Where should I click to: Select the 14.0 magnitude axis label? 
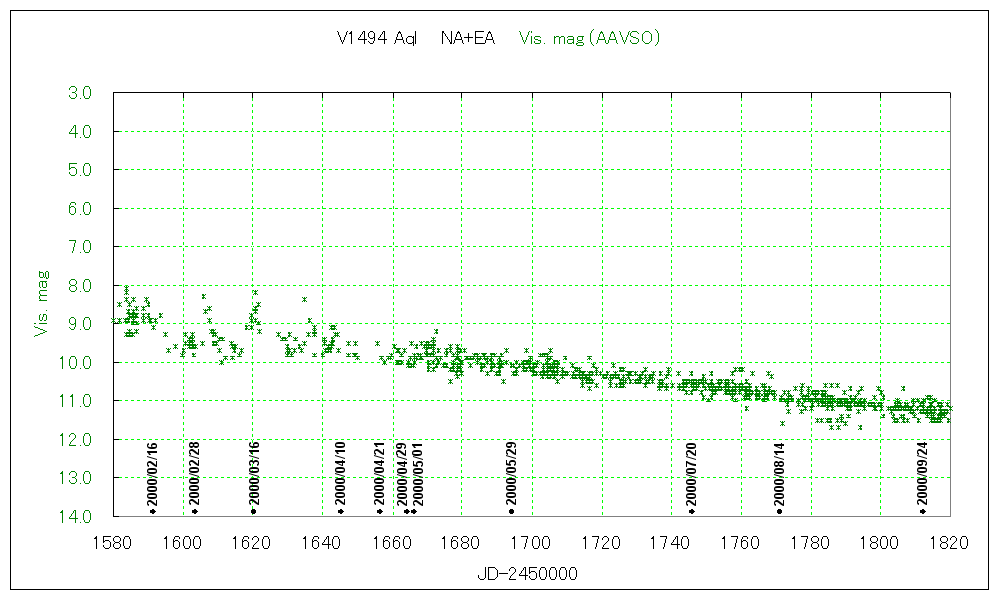pos(77,516)
